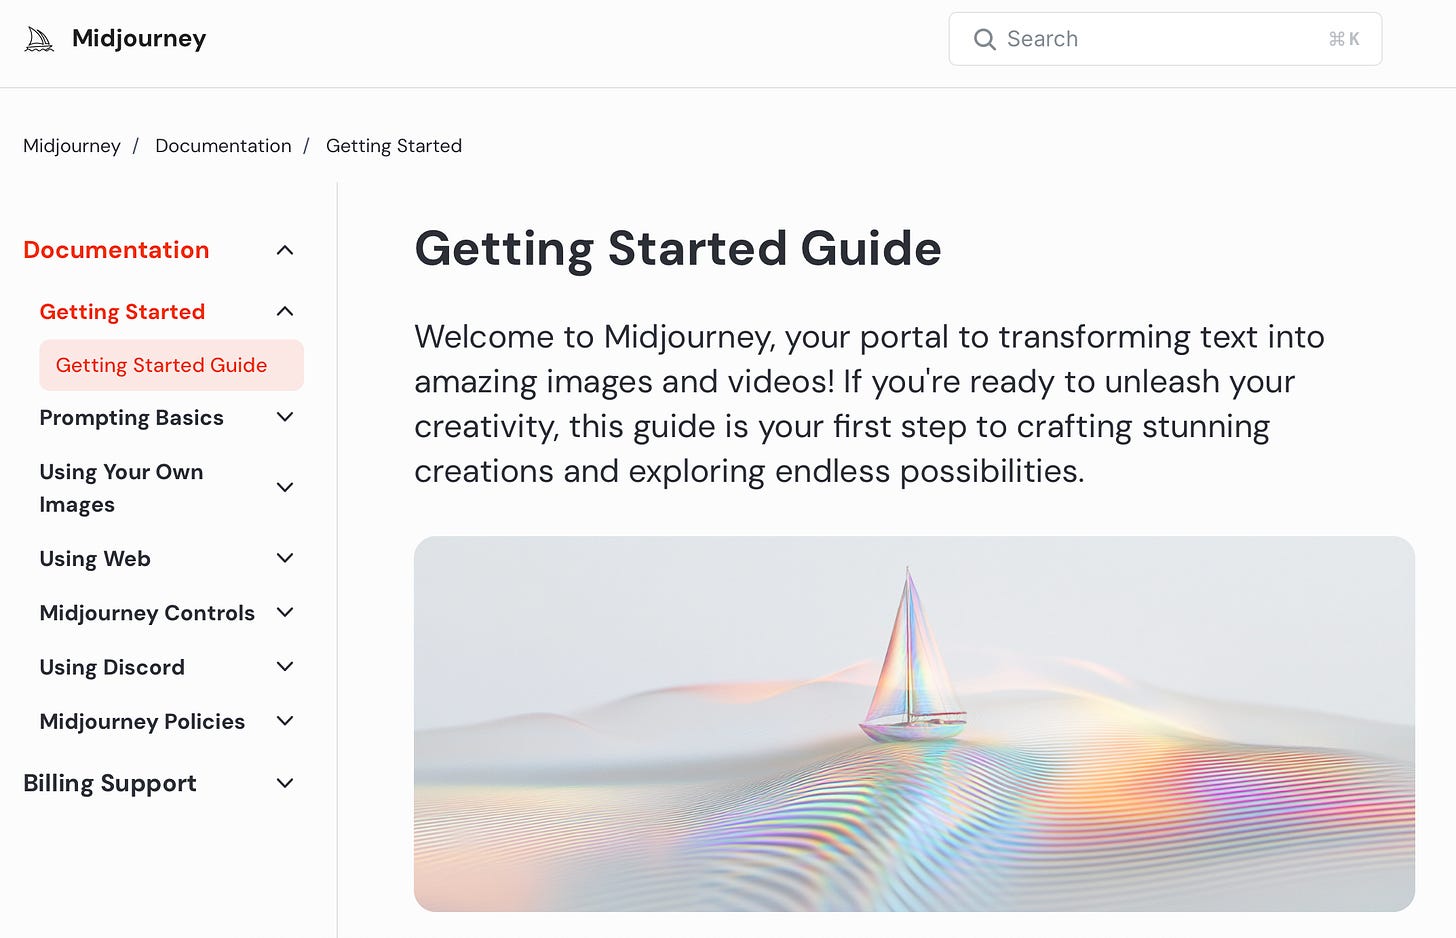The image size is (1456, 938).
Task: Open the Midjourney site title link
Action: (139, 39)
